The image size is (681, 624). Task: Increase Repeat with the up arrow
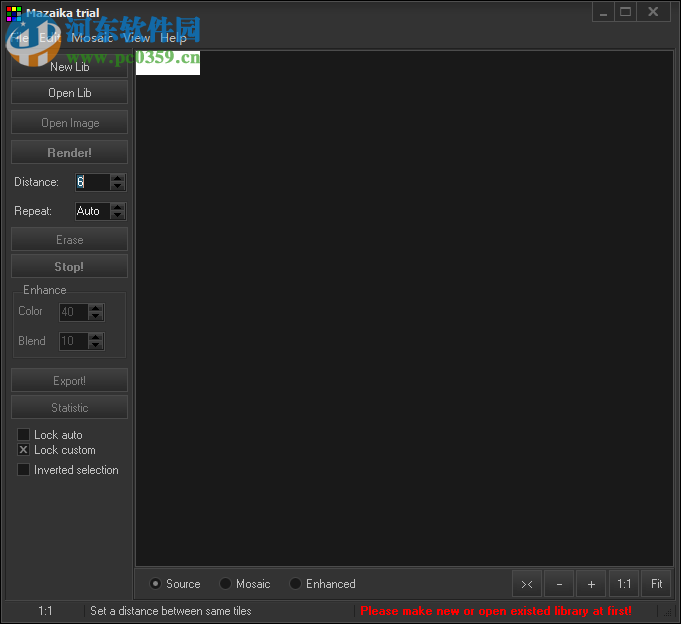tap(118, 207)
